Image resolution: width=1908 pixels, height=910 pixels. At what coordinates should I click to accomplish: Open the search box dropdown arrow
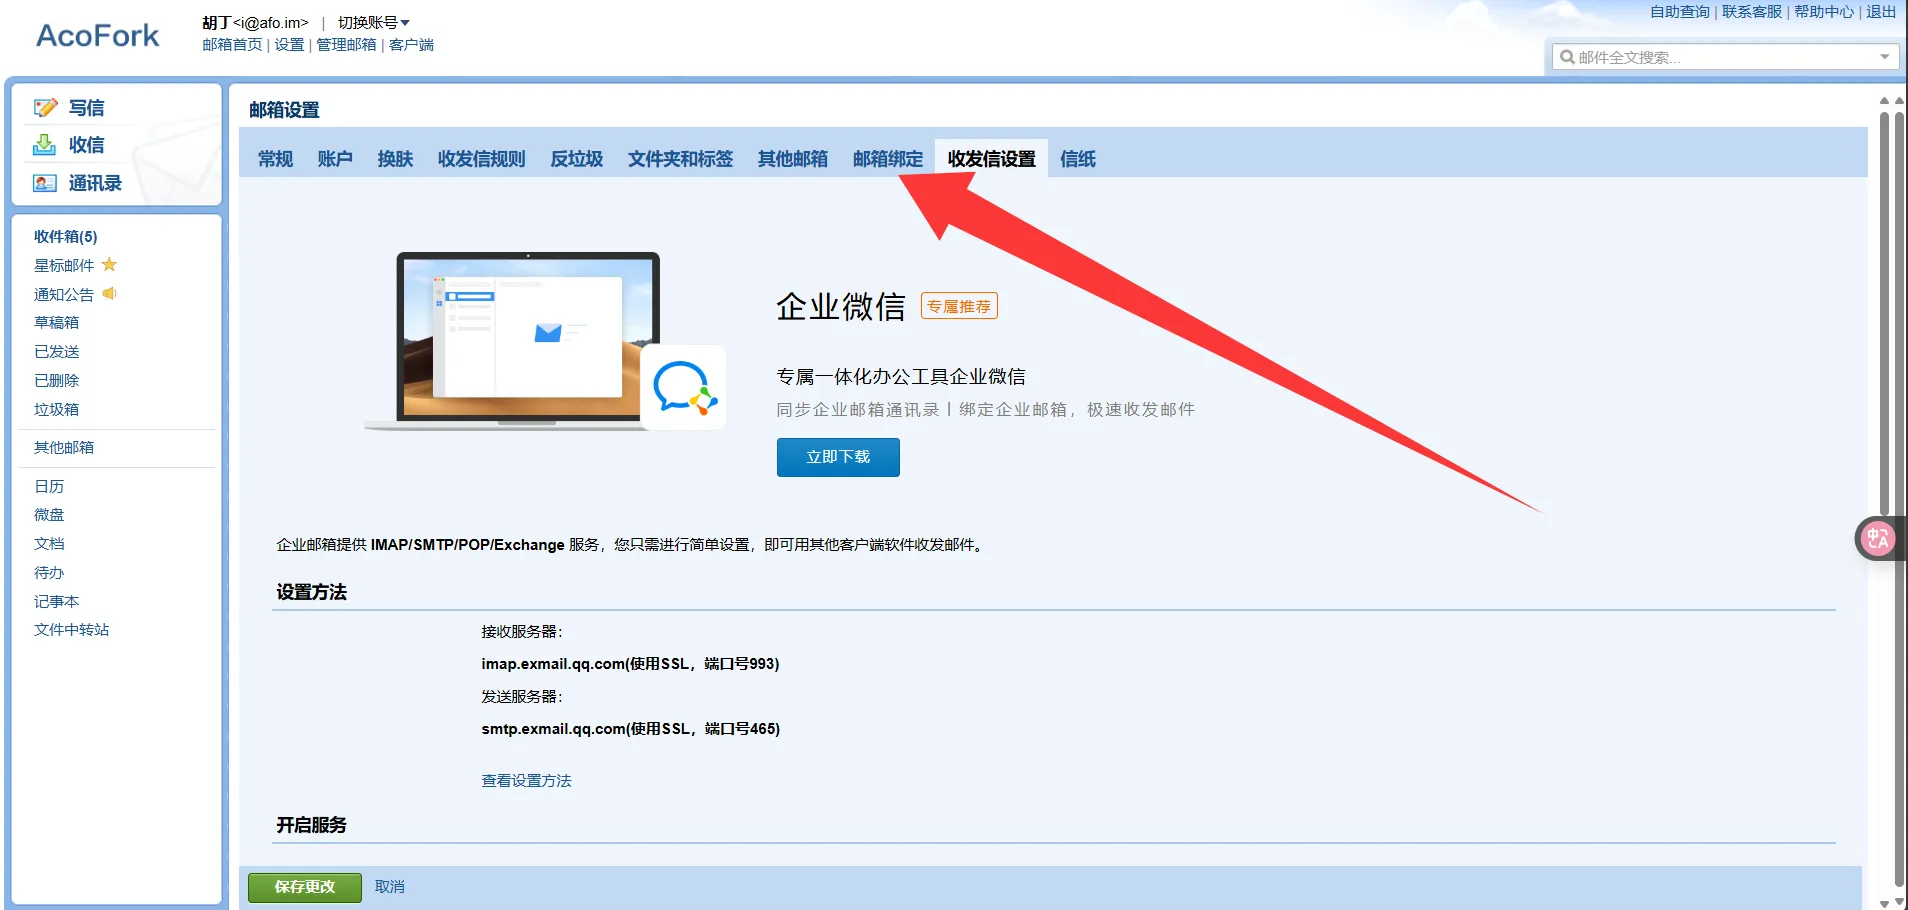(1884, 57)
